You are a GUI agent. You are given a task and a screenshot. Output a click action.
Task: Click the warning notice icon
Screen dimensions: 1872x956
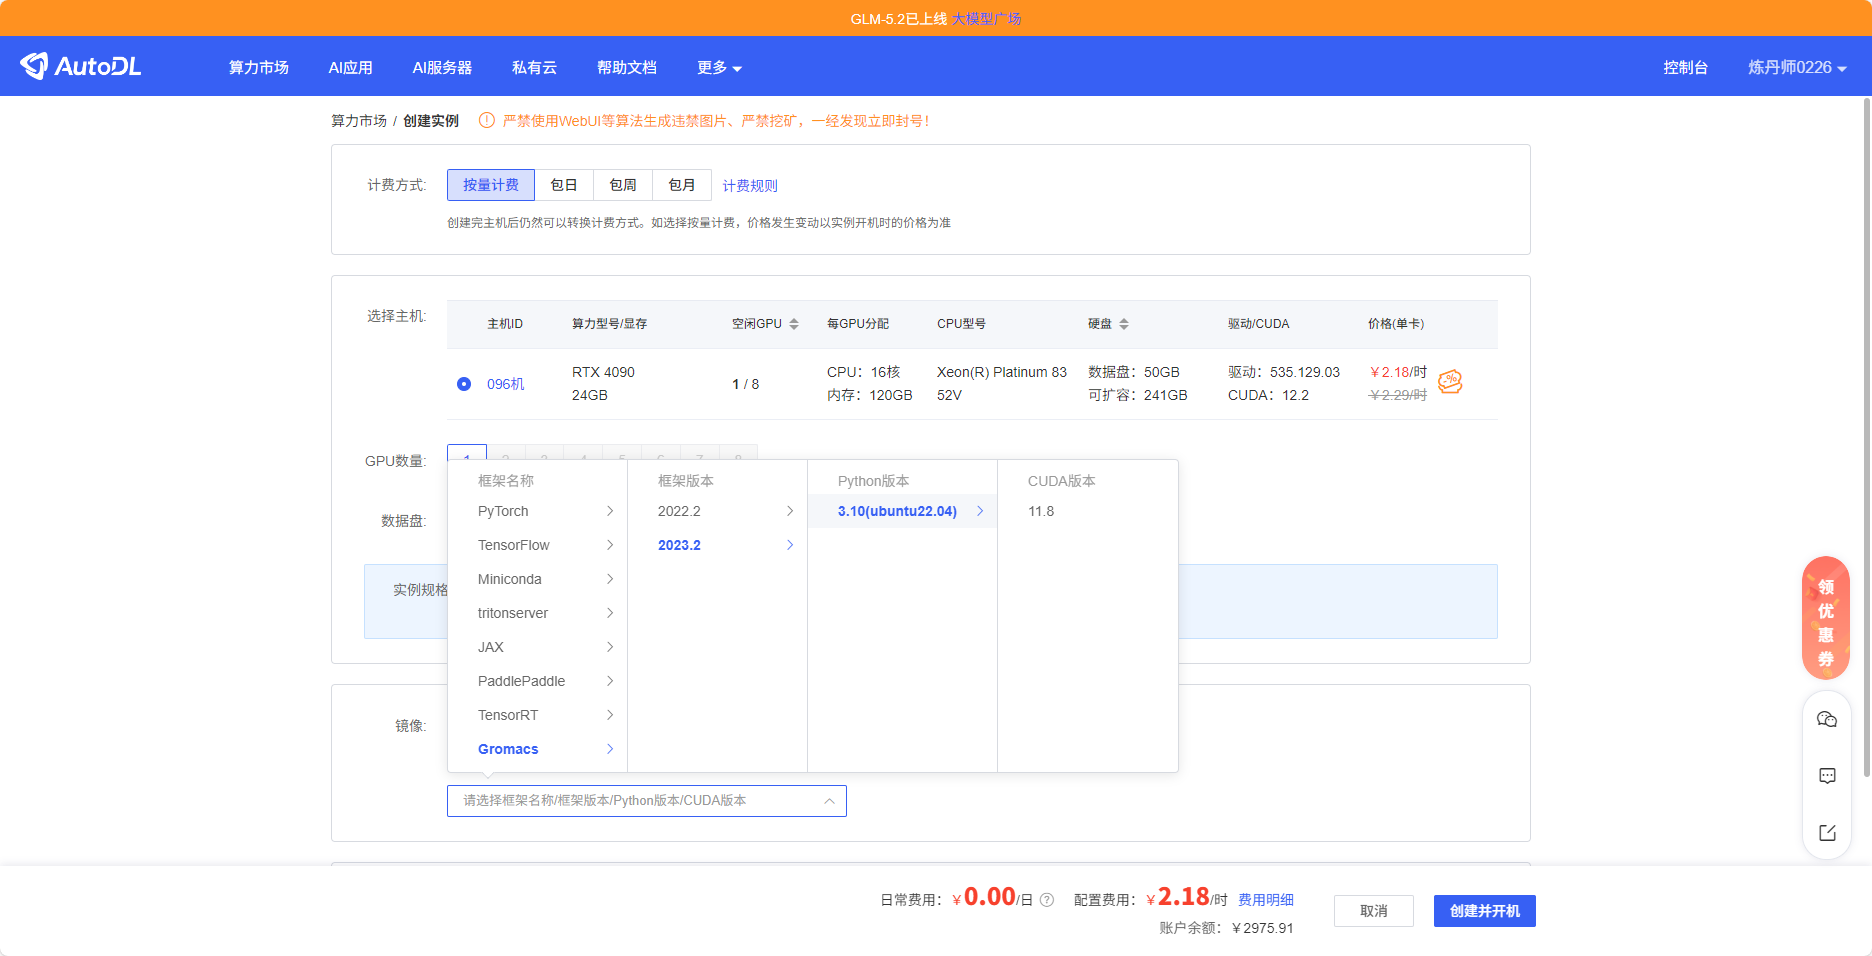pyautogui.click(x=487, y=121)
